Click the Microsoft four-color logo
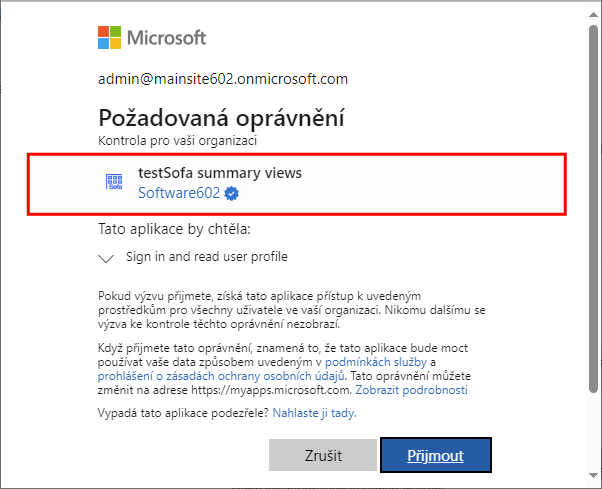This screenshot has width=602, height=489. pyautogui.click(x=109, y=38)
